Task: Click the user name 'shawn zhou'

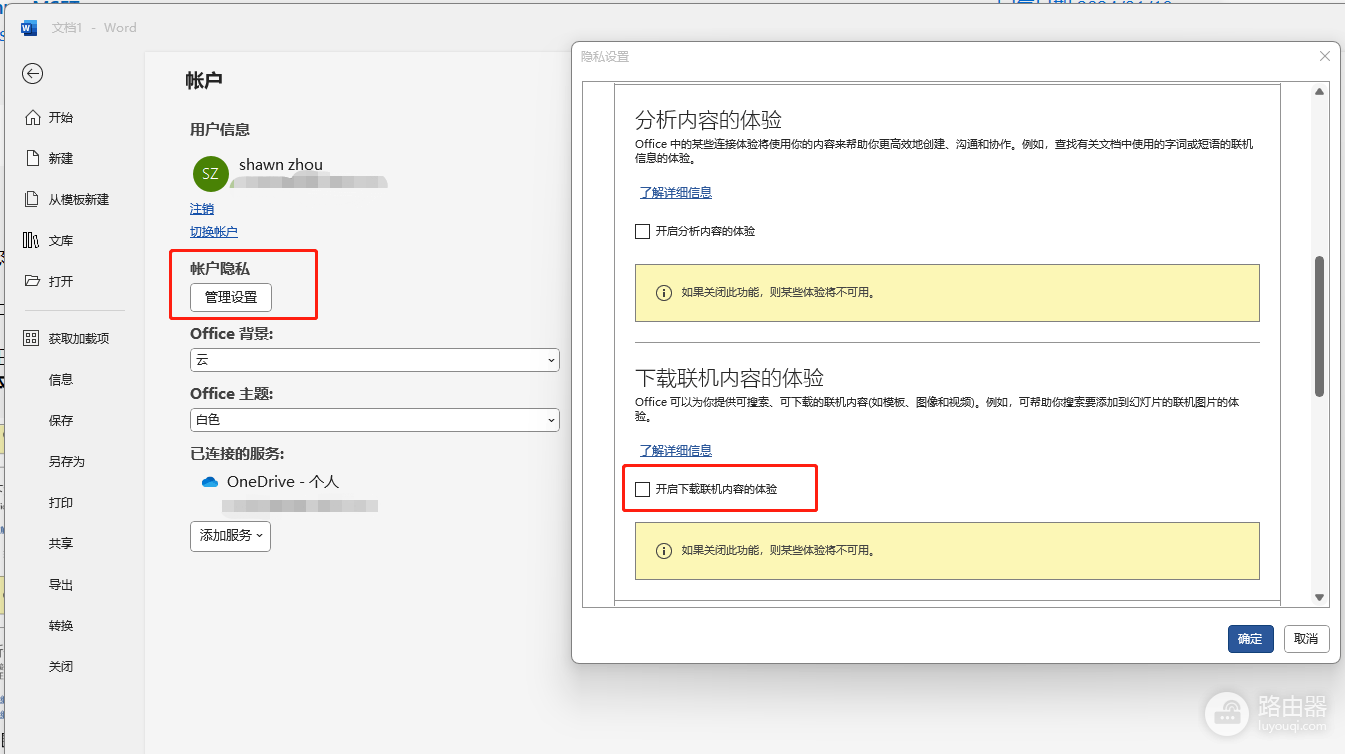Action: tap(281, 165)
